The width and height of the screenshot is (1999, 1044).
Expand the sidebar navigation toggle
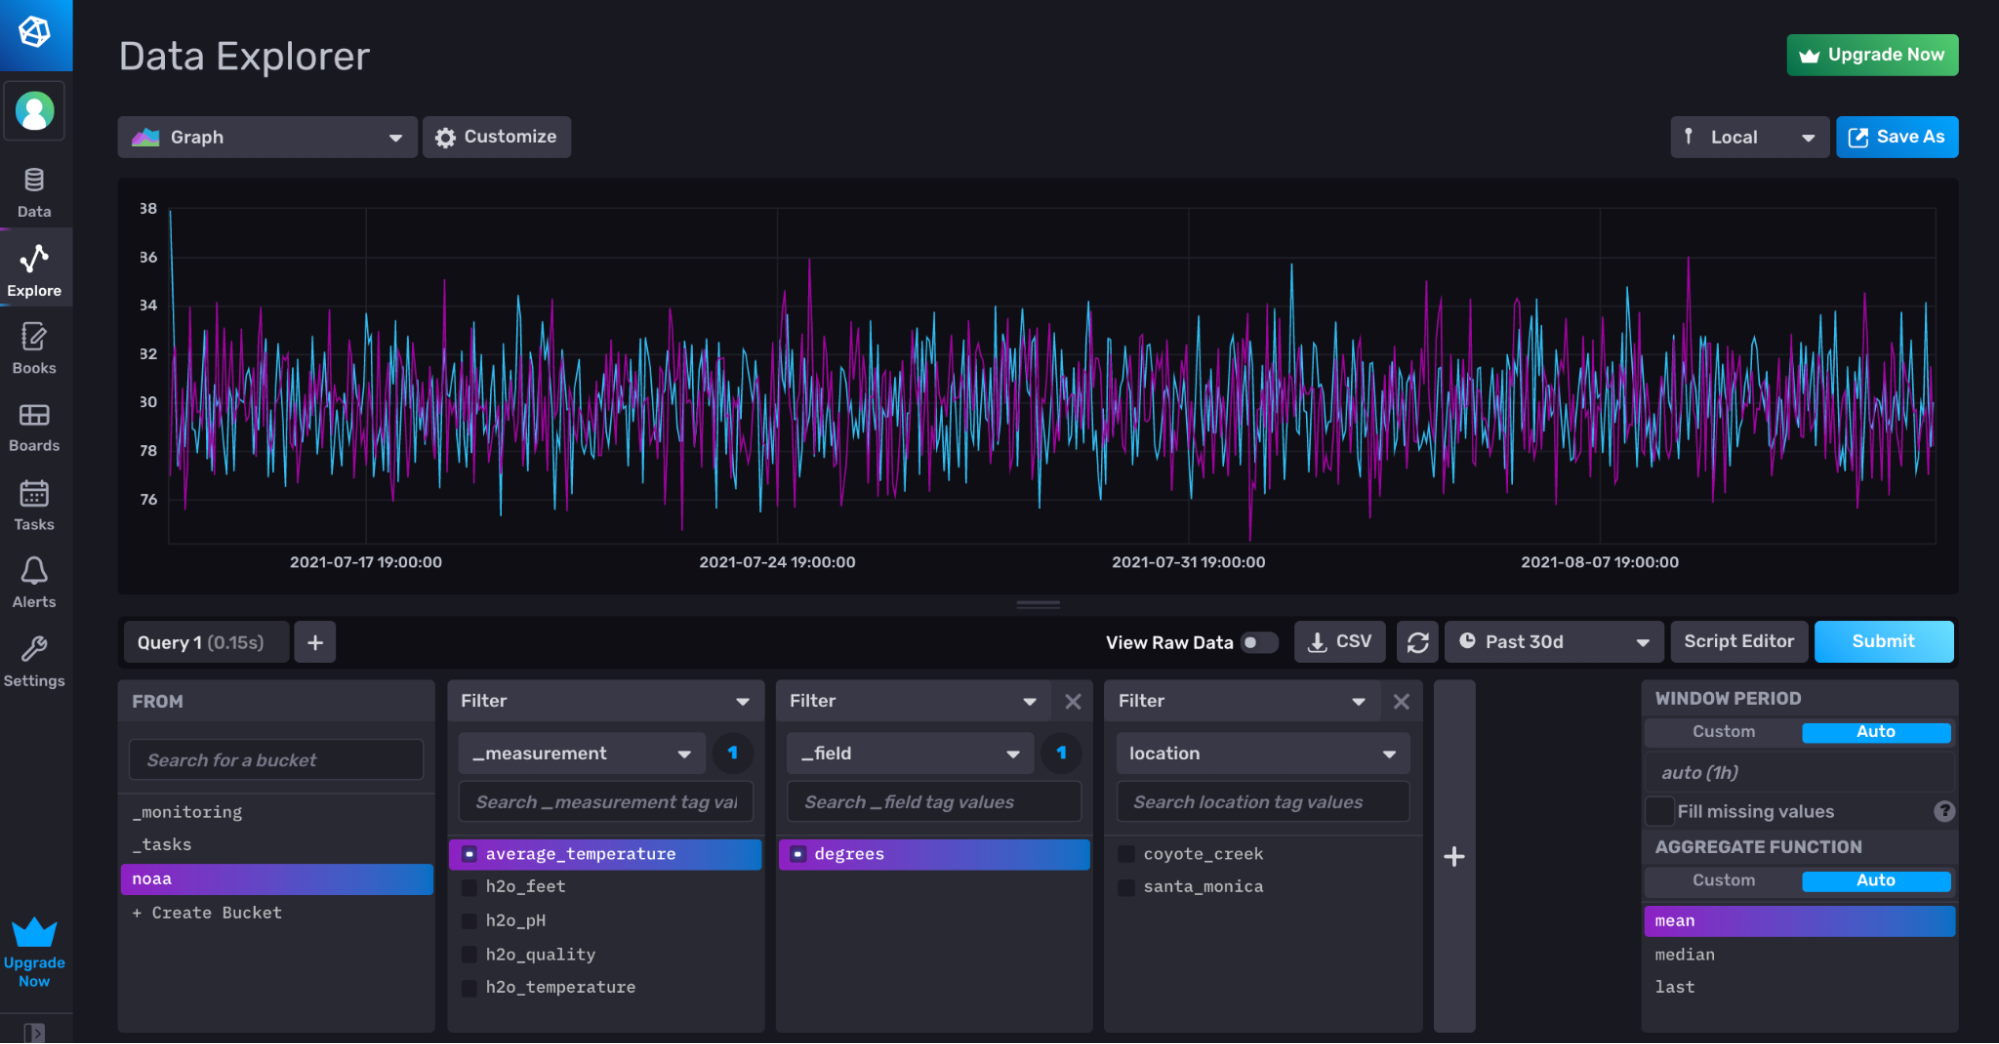point(34,1032)
